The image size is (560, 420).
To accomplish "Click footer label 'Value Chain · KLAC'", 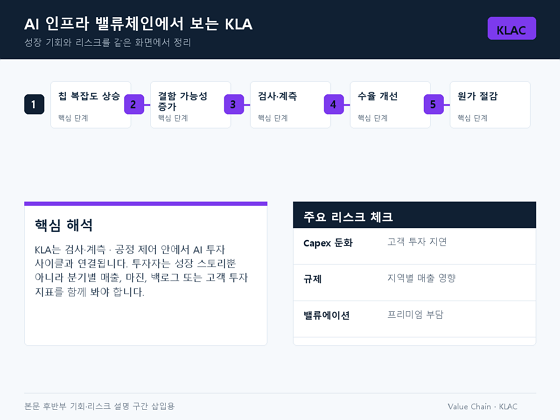I will (x=482, y=406).
